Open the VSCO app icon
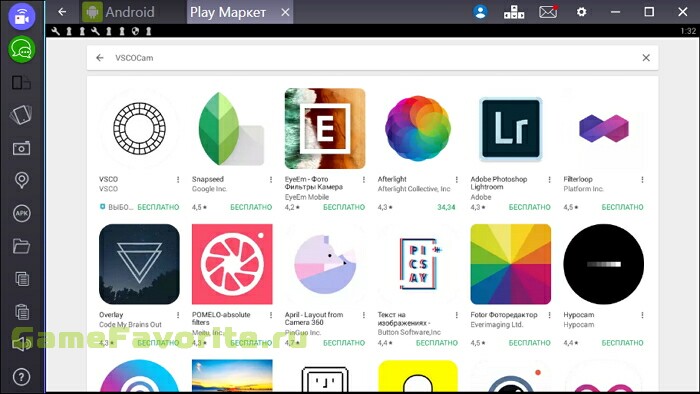 (139, 129)
